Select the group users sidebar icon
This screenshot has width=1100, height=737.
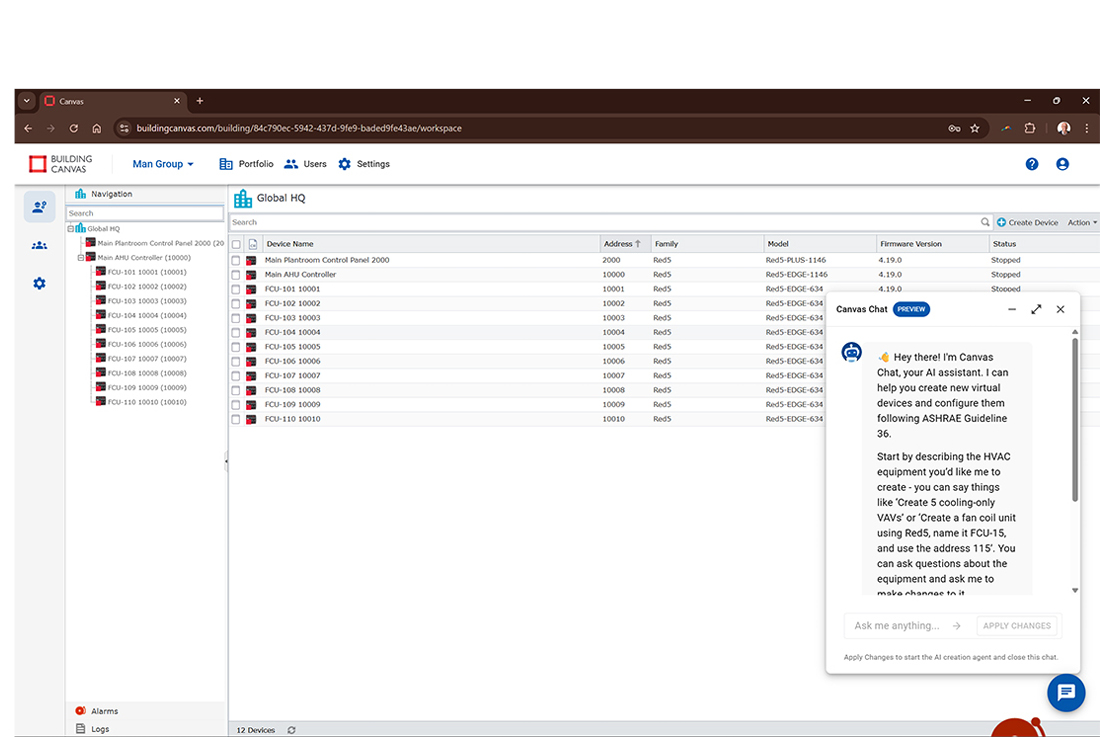39,245
